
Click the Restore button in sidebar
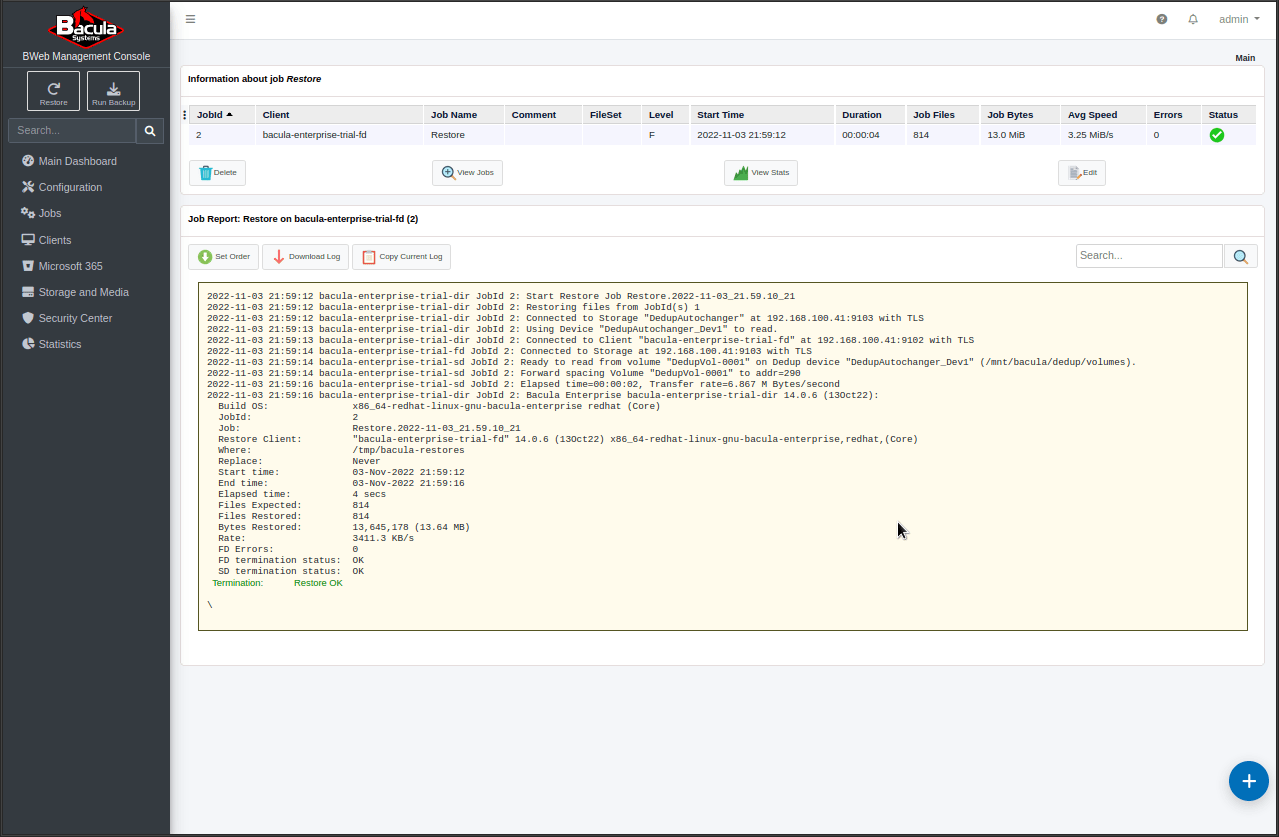tap(54, 91)
